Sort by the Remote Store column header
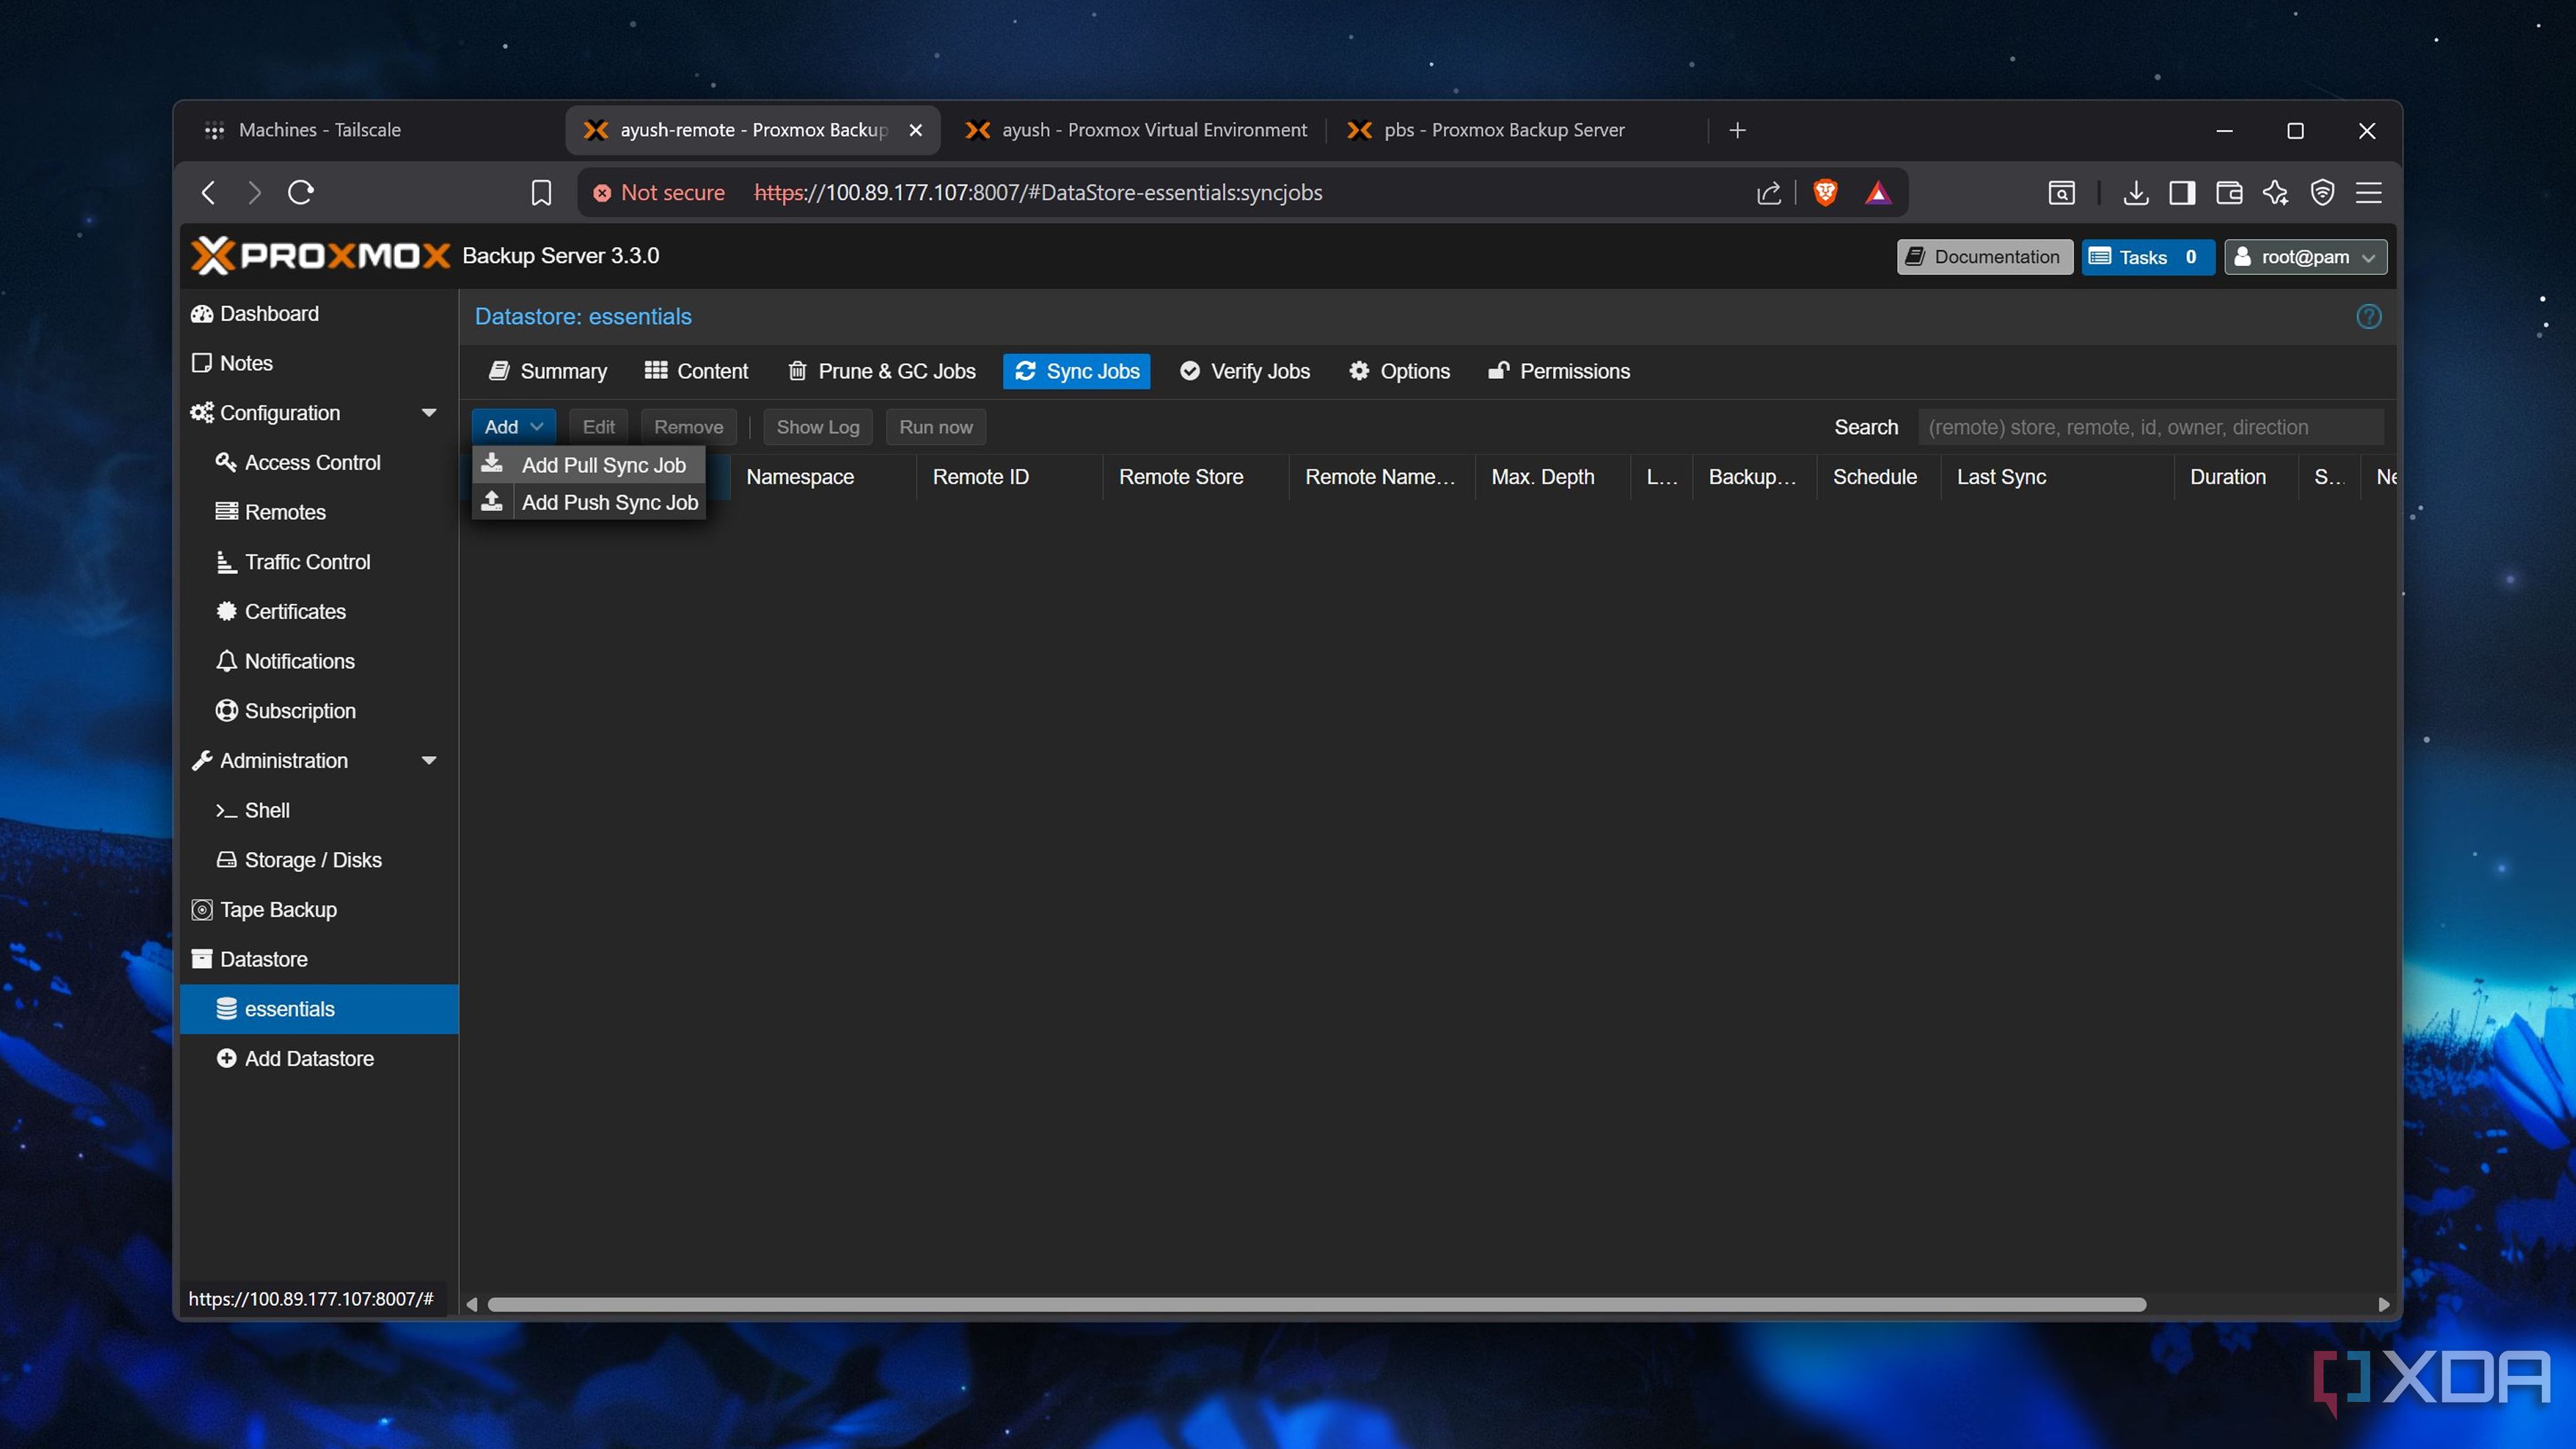This screenshot has height=1449, width=2576. [1195, 477]
